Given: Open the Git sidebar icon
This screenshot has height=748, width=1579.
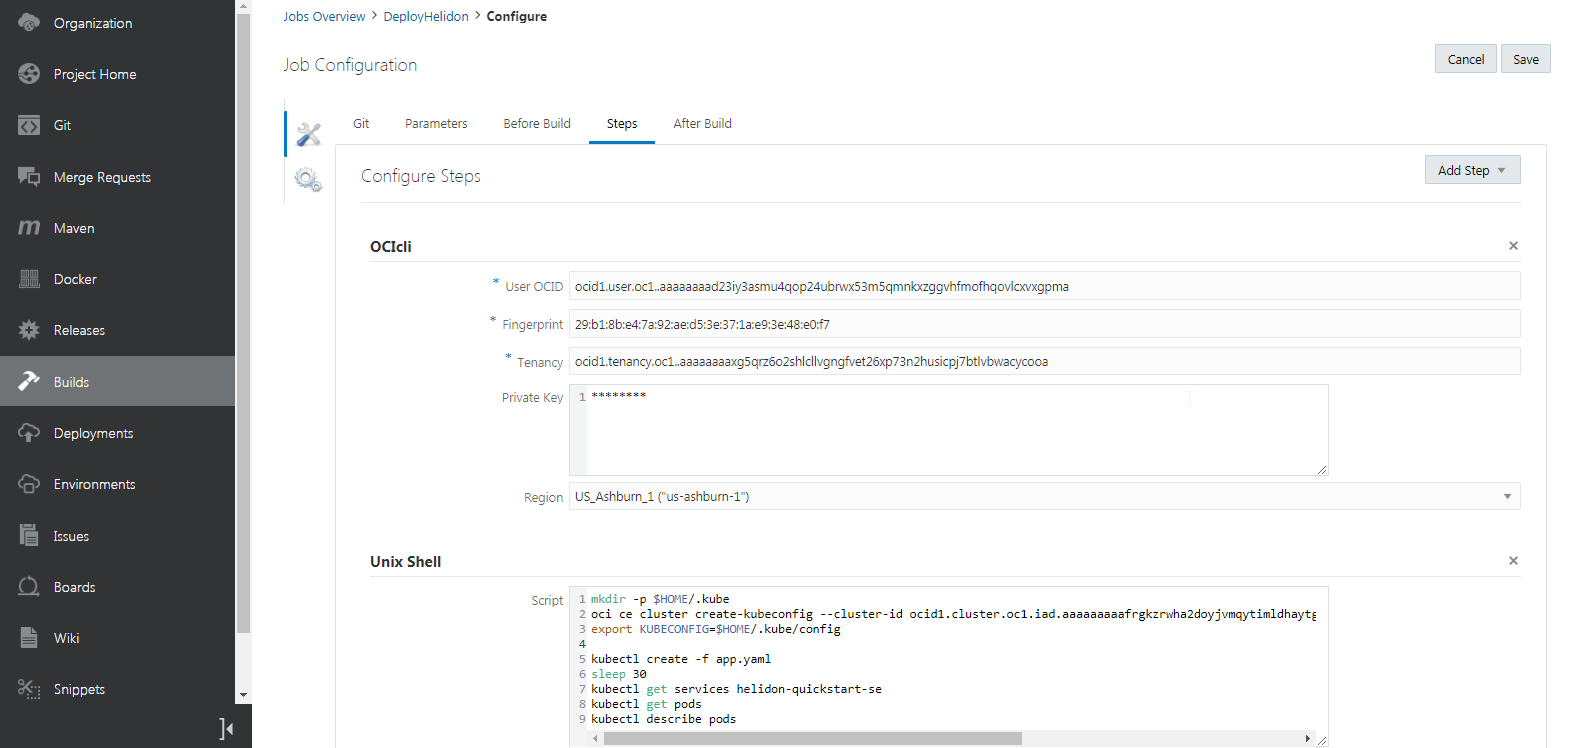Looking at the screenshot, I should 29,125.
